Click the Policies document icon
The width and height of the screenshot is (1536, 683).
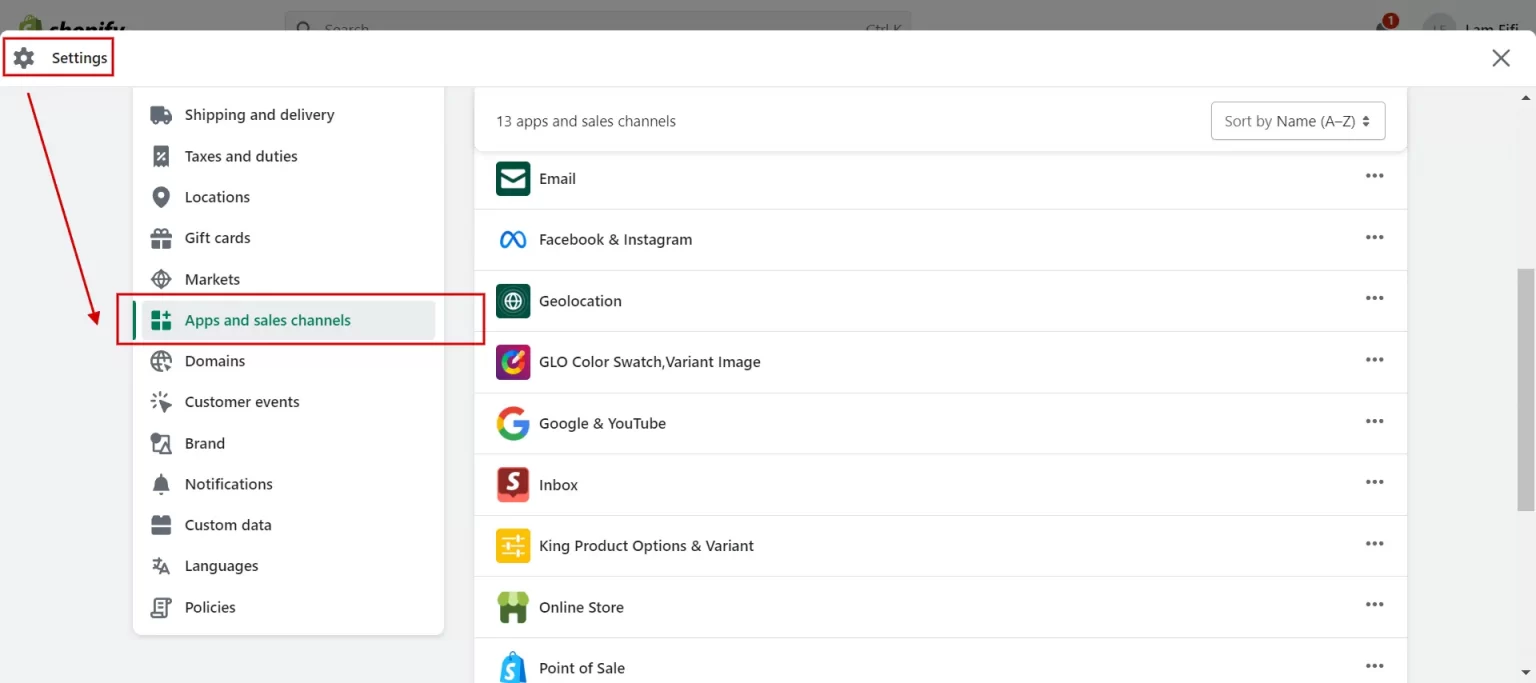click(x=161, y=607)
